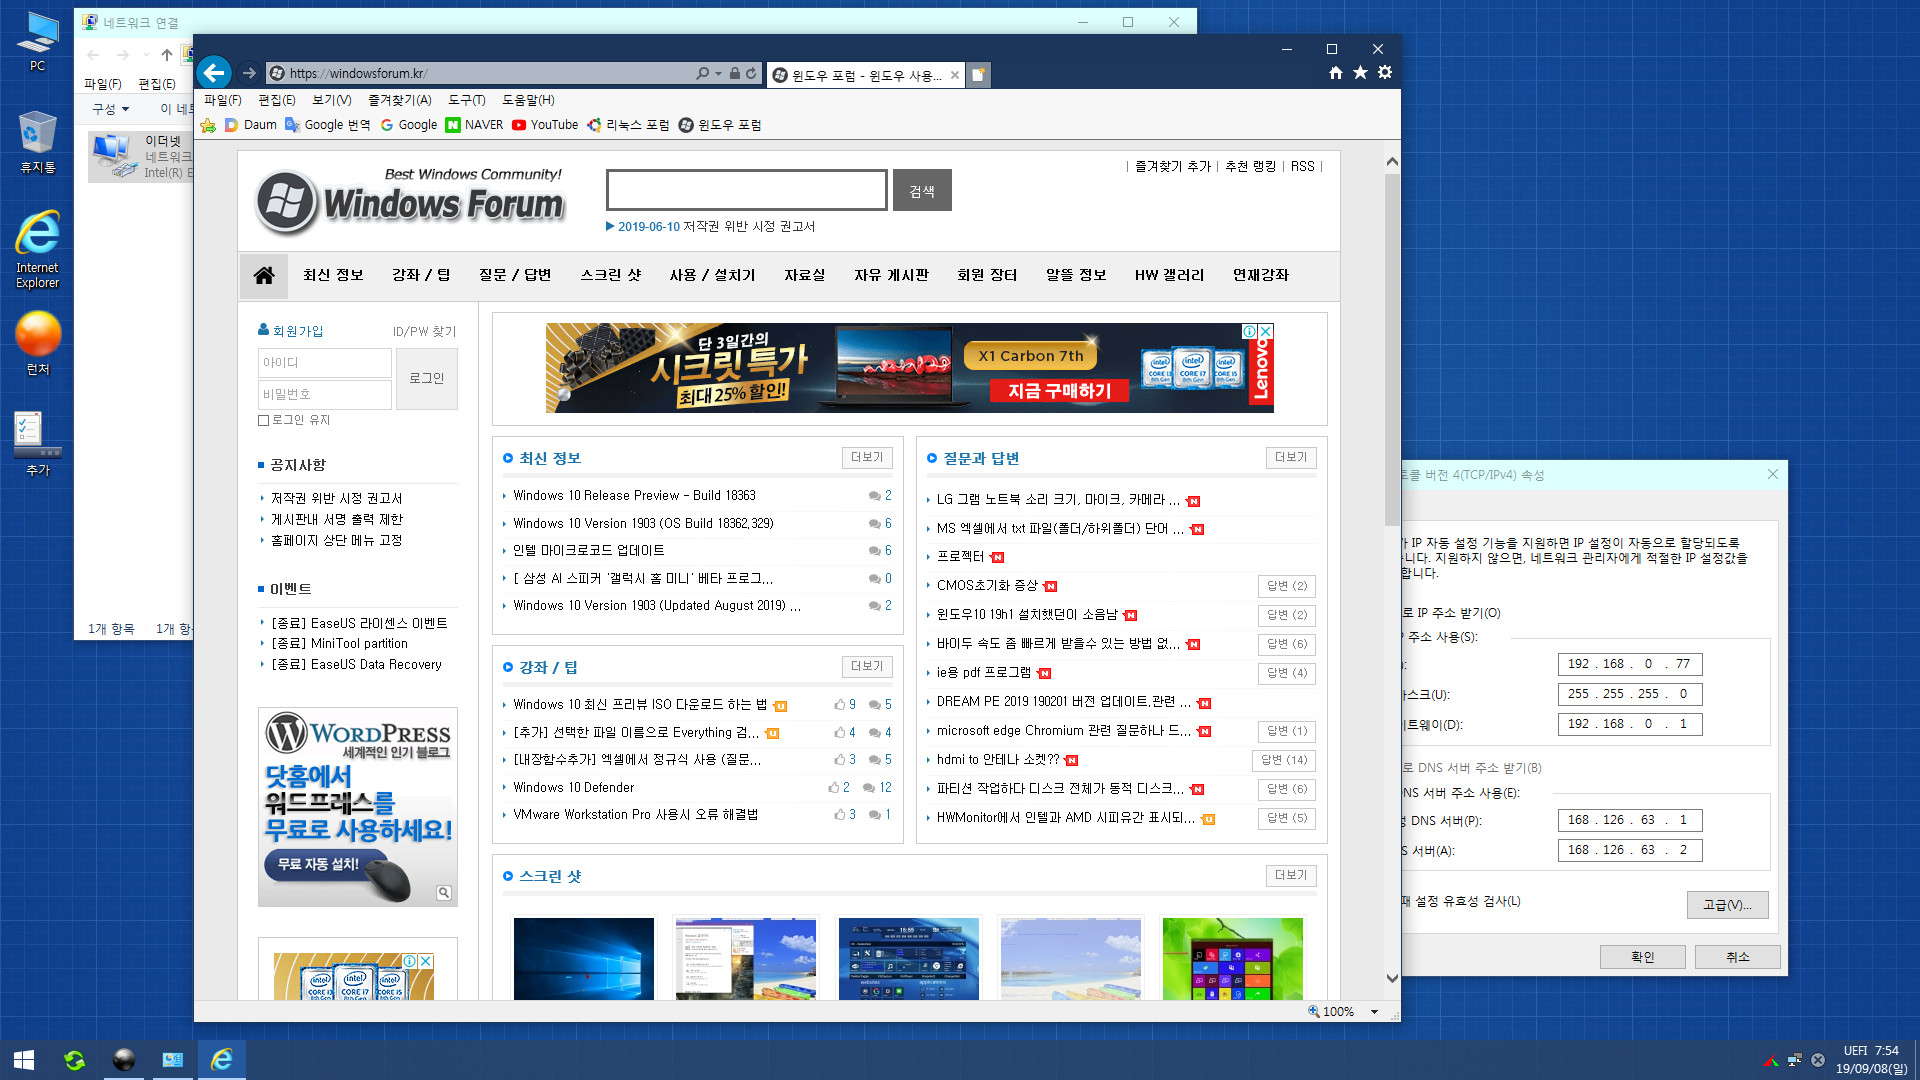Image resolution: width=1920 pixels, height=1080 pixels.
Task: Open the address bar search dropdown arrow
Action: coord(718,73)
